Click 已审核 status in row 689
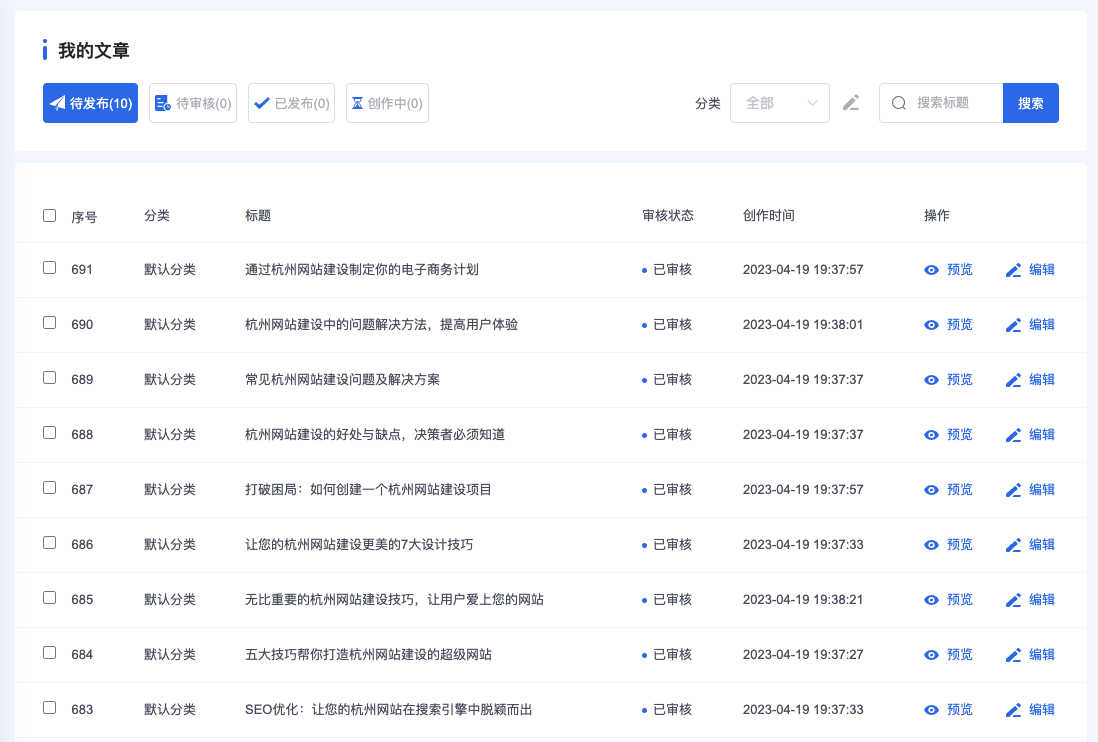Screen dimensions: 1098x742 point(672,379)
